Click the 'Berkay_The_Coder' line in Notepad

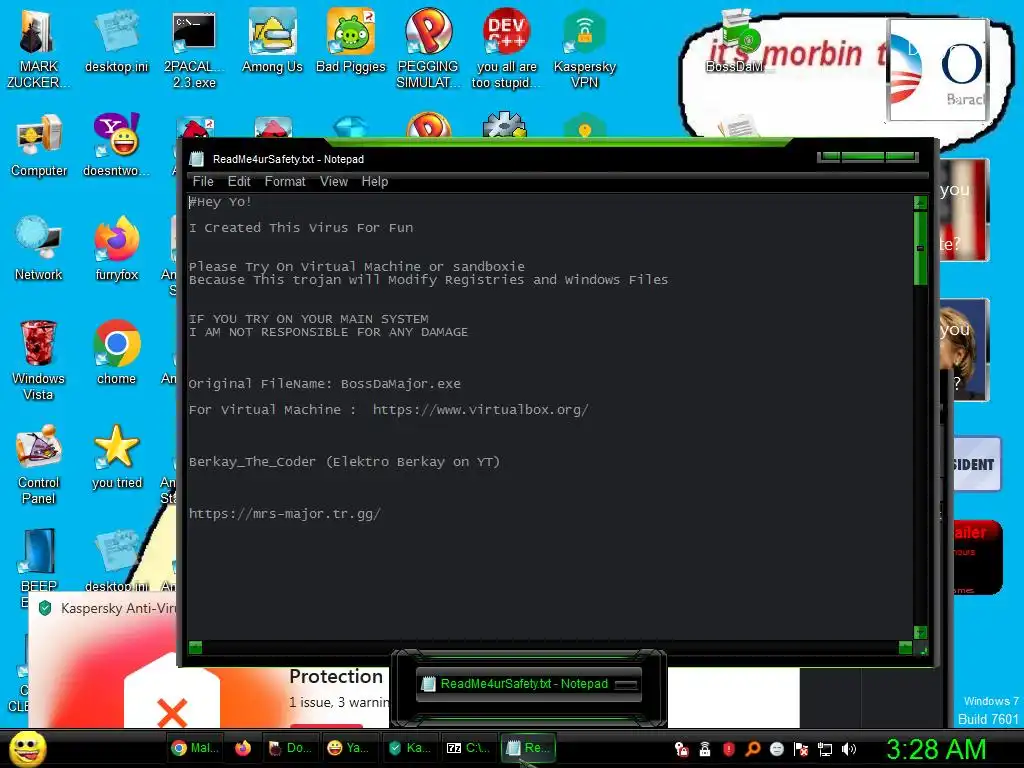pyautogui.click(x=344, y=462)
